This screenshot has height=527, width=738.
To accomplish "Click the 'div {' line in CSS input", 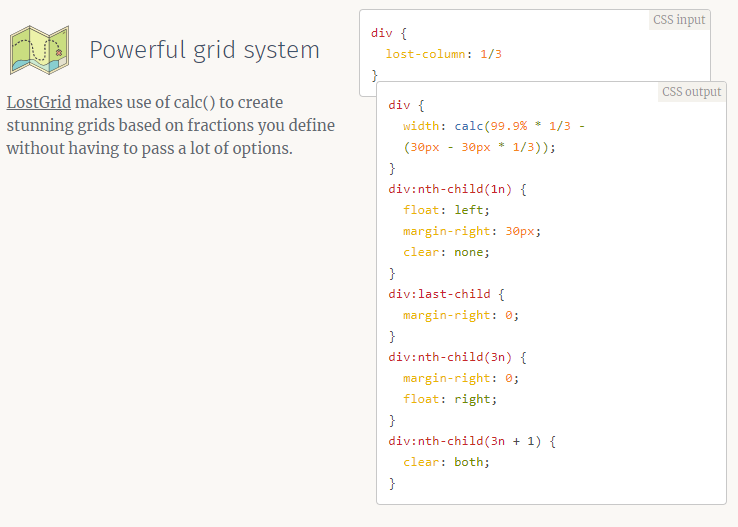I will (389, 33).
